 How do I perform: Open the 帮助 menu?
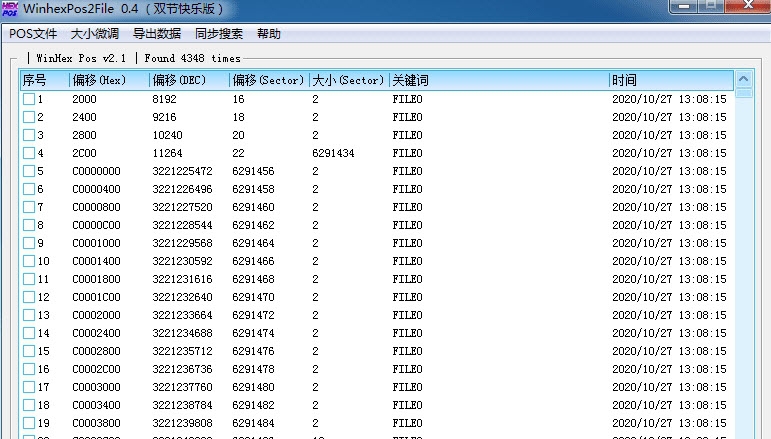[x=269, y=34]
